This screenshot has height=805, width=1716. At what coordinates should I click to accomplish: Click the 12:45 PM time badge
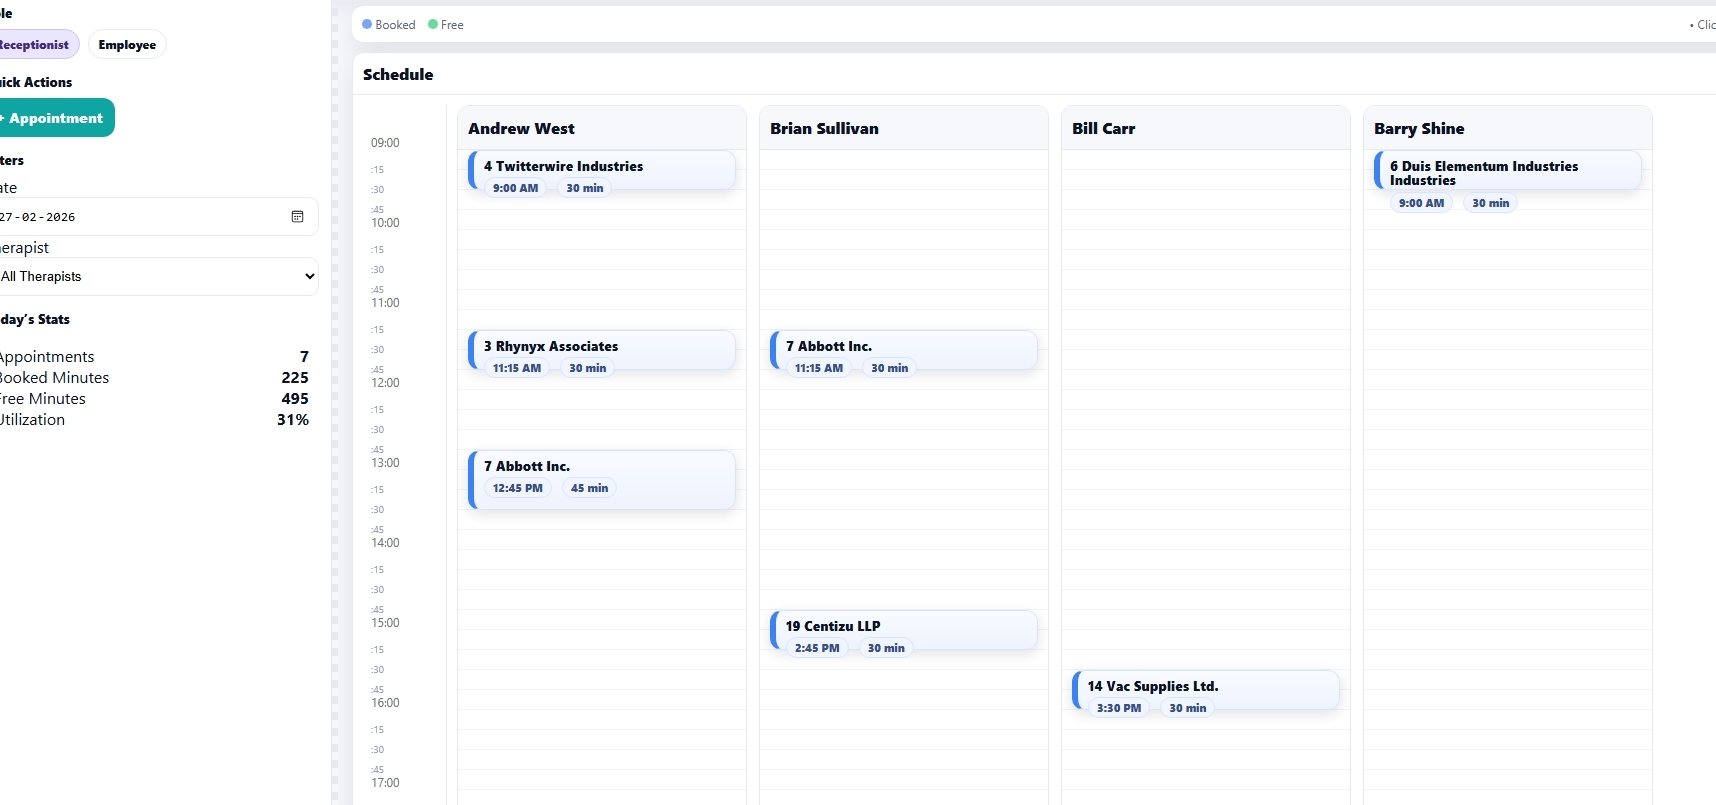coord(518,488)
